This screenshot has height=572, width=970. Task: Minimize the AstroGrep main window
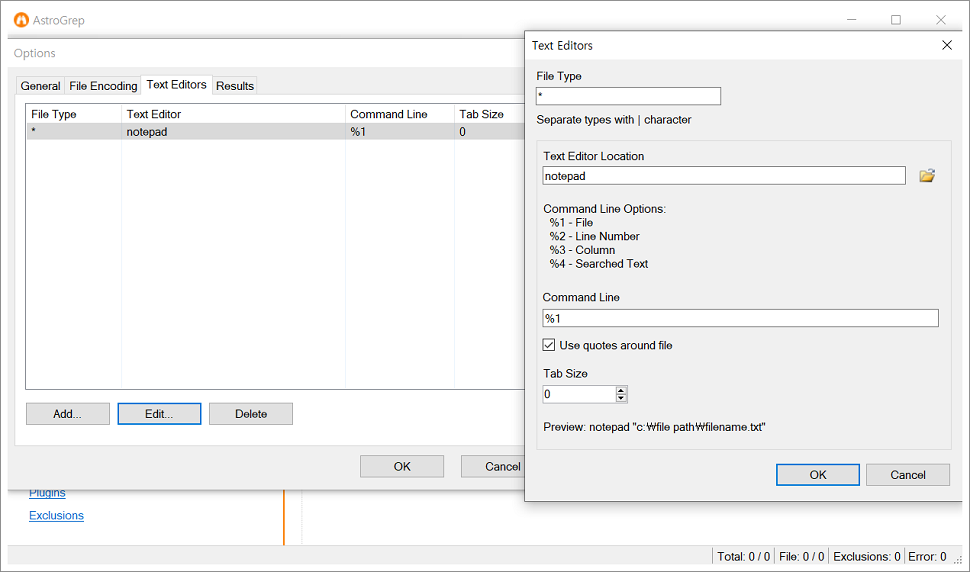pyautogui.click(x=852, y=20)
